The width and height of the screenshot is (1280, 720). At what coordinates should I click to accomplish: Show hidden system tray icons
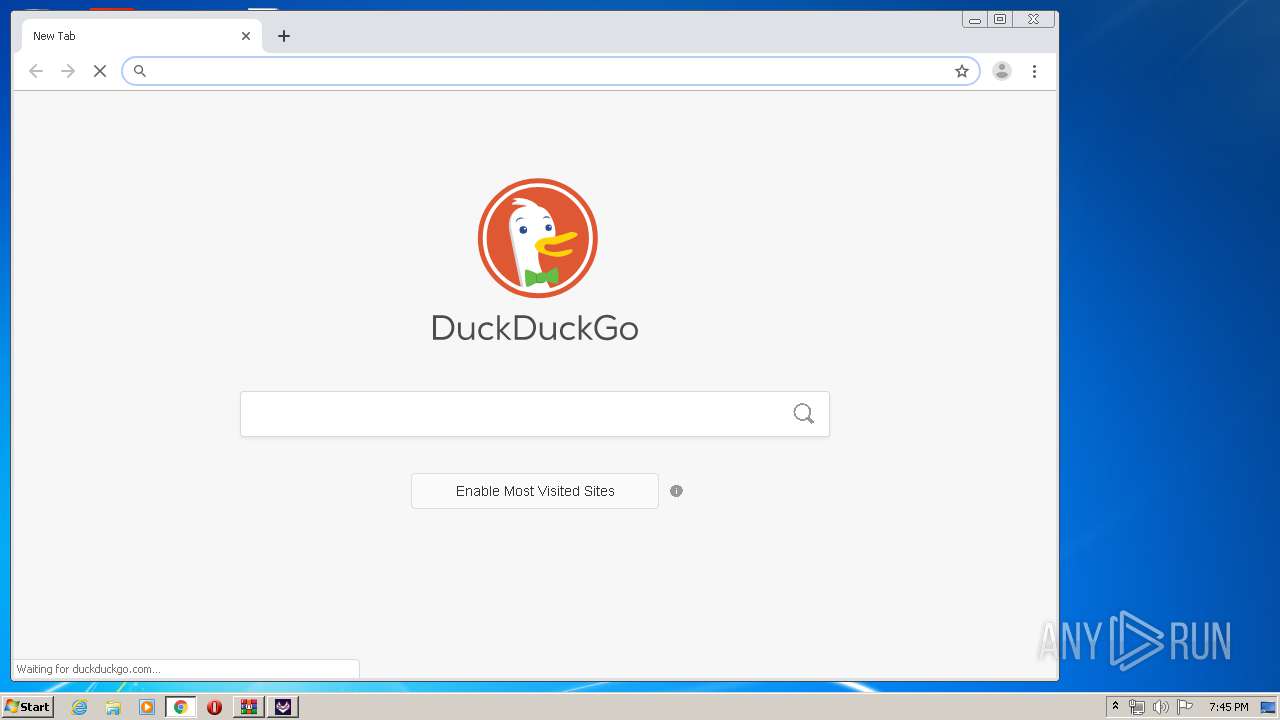coord(1116,707)
